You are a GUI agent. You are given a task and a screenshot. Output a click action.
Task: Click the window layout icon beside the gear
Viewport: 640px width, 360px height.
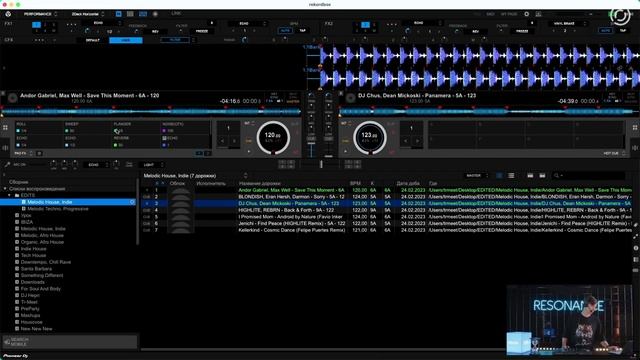point(538,14)
